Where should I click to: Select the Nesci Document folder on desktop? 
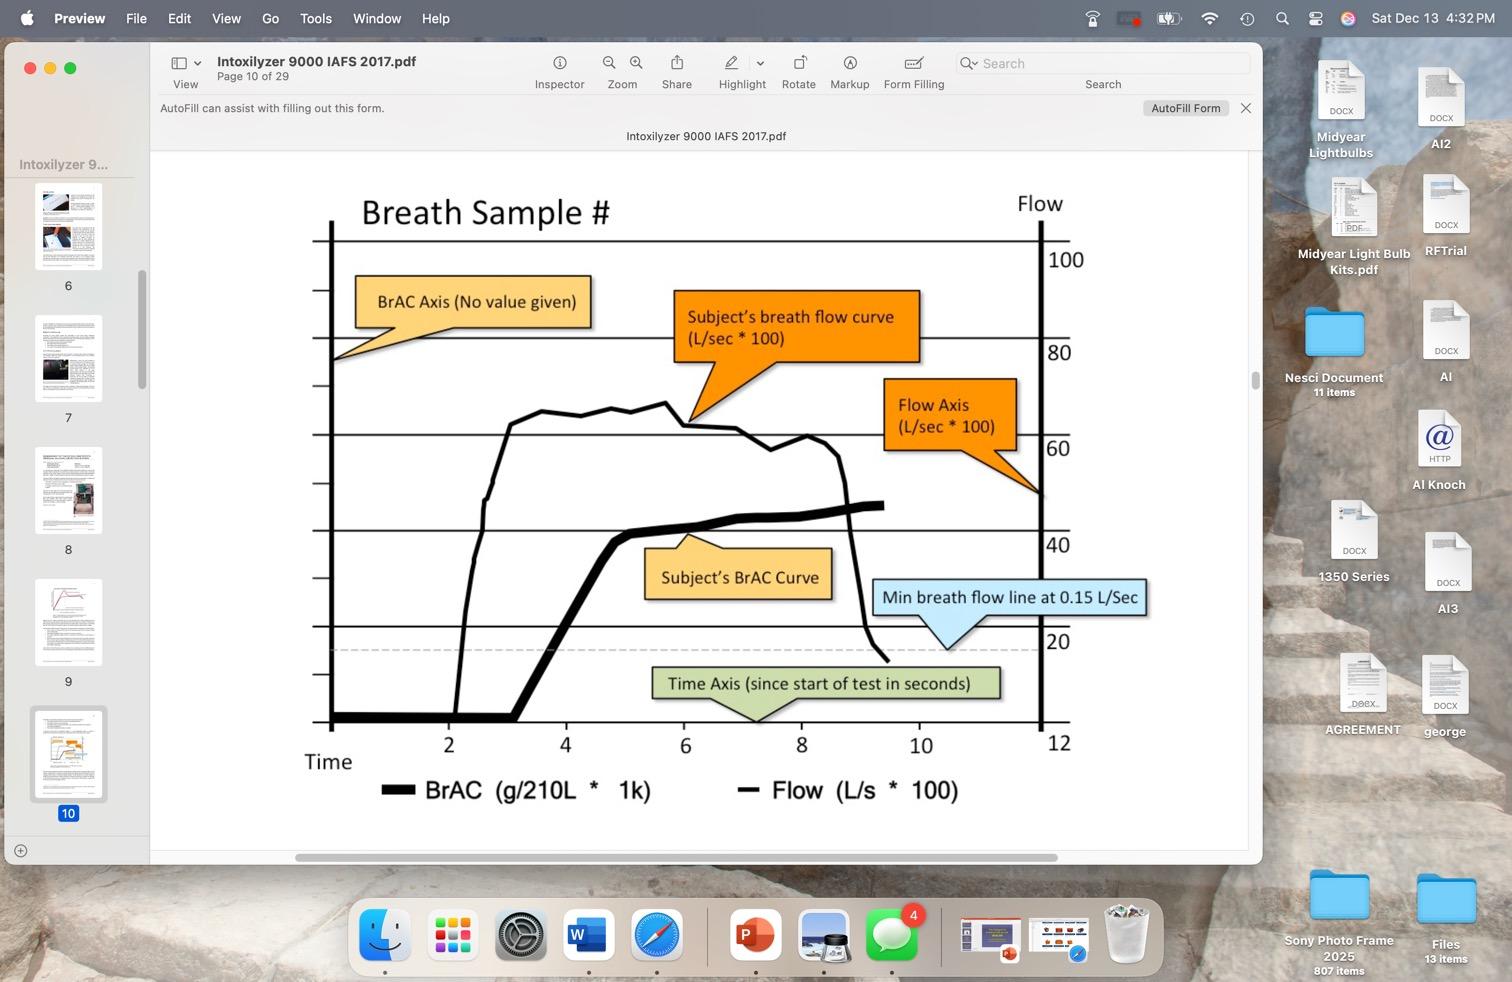(x=1334, y=352)
